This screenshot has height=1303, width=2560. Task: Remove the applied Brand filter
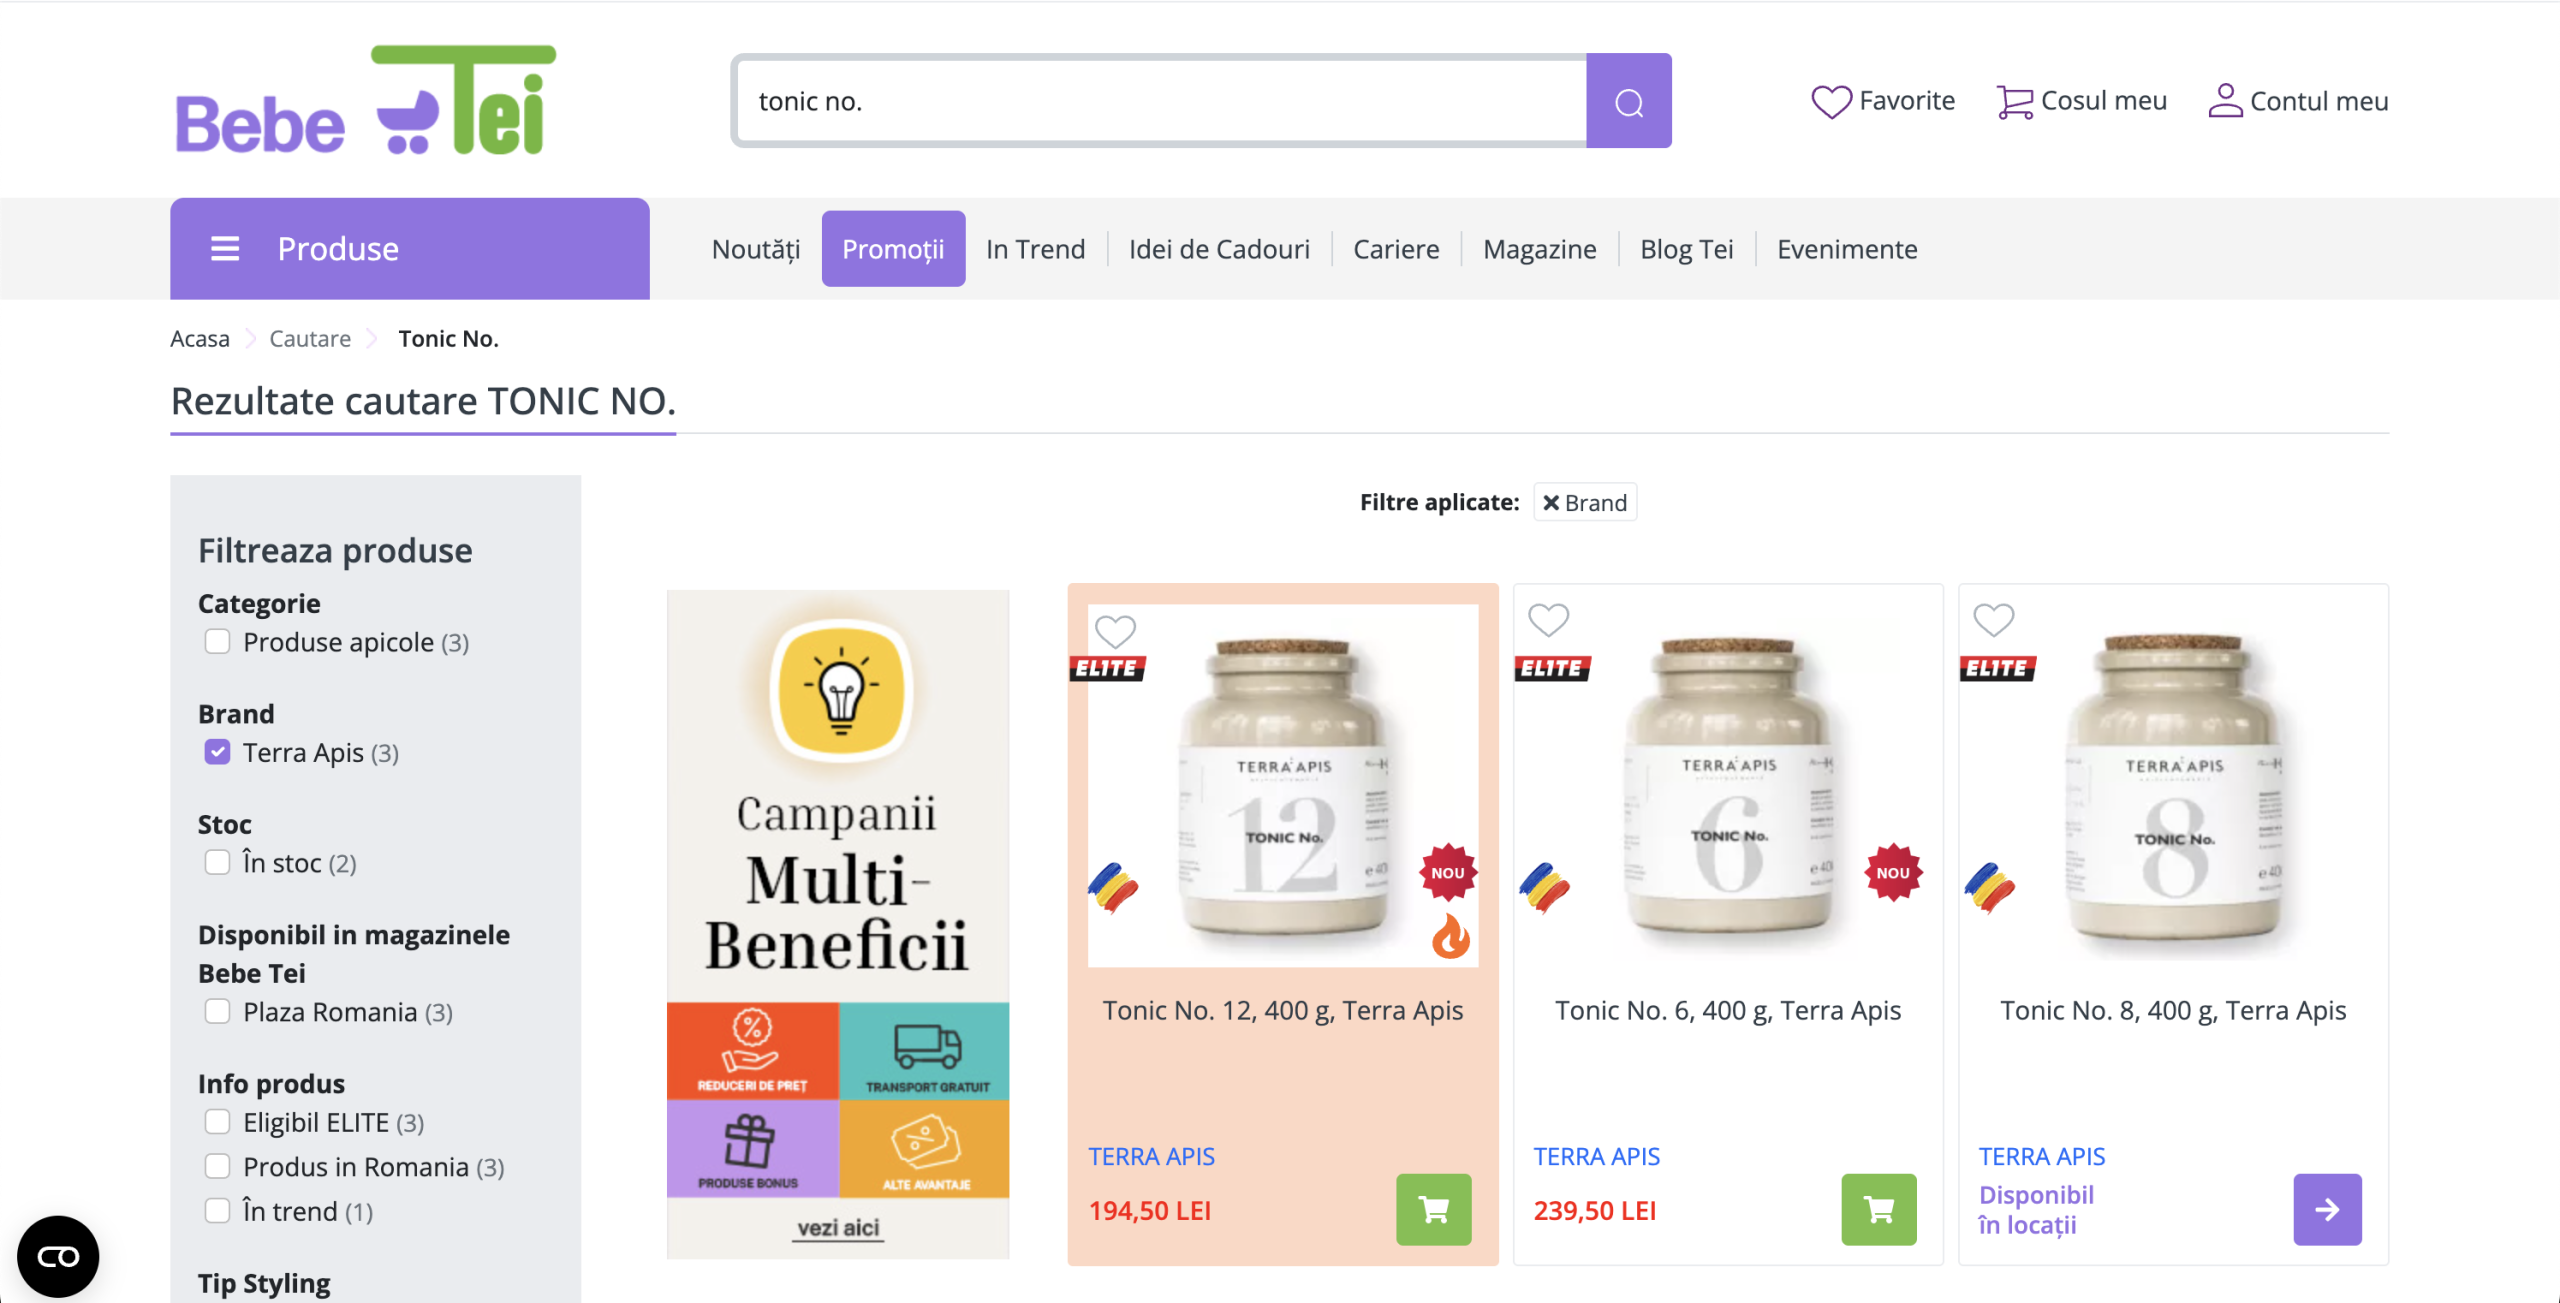(1551, 503)
